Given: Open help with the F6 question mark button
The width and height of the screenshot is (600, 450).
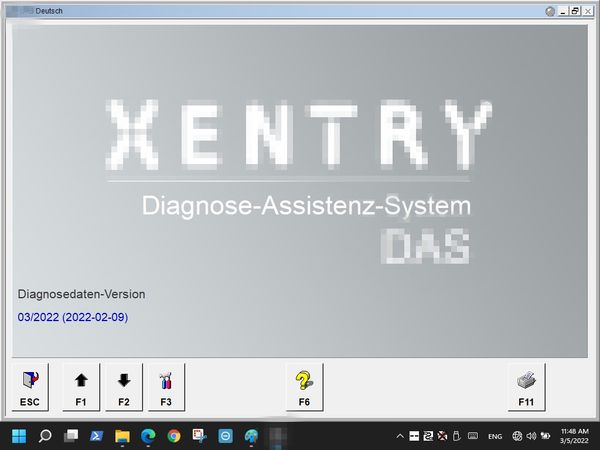Looking at the screenshot, I should pos(305,387).
